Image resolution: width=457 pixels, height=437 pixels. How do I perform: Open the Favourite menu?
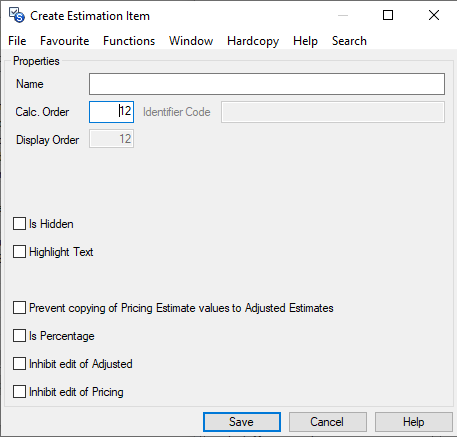(x=65, y=41)
